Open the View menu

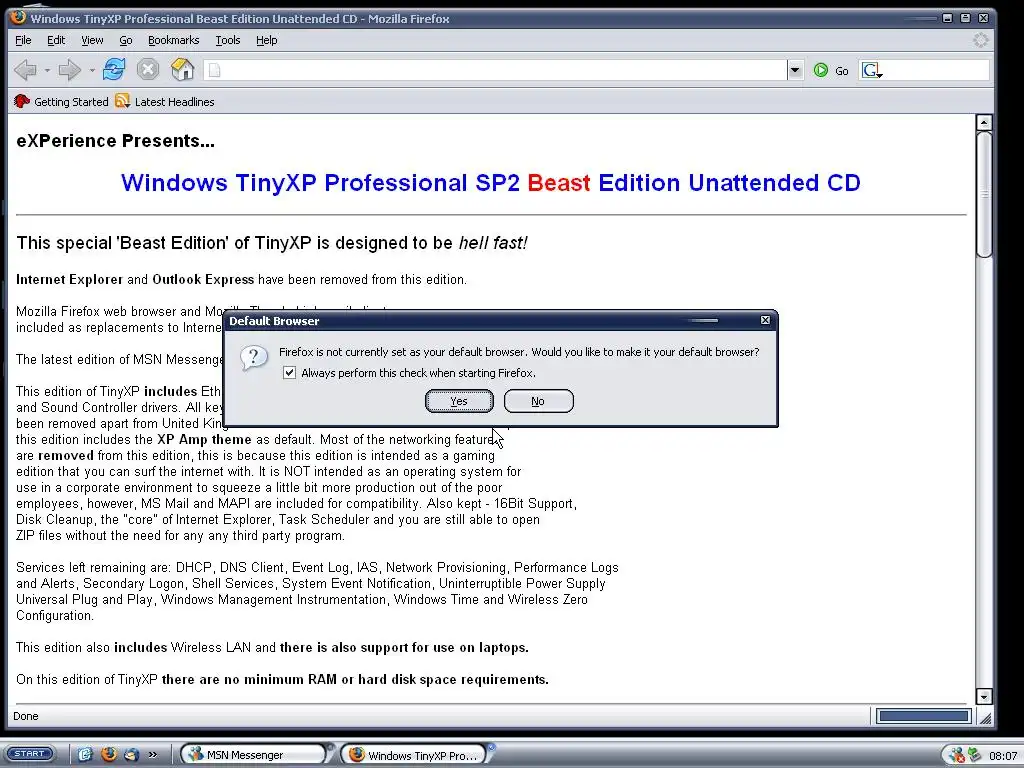coord(92,40)
